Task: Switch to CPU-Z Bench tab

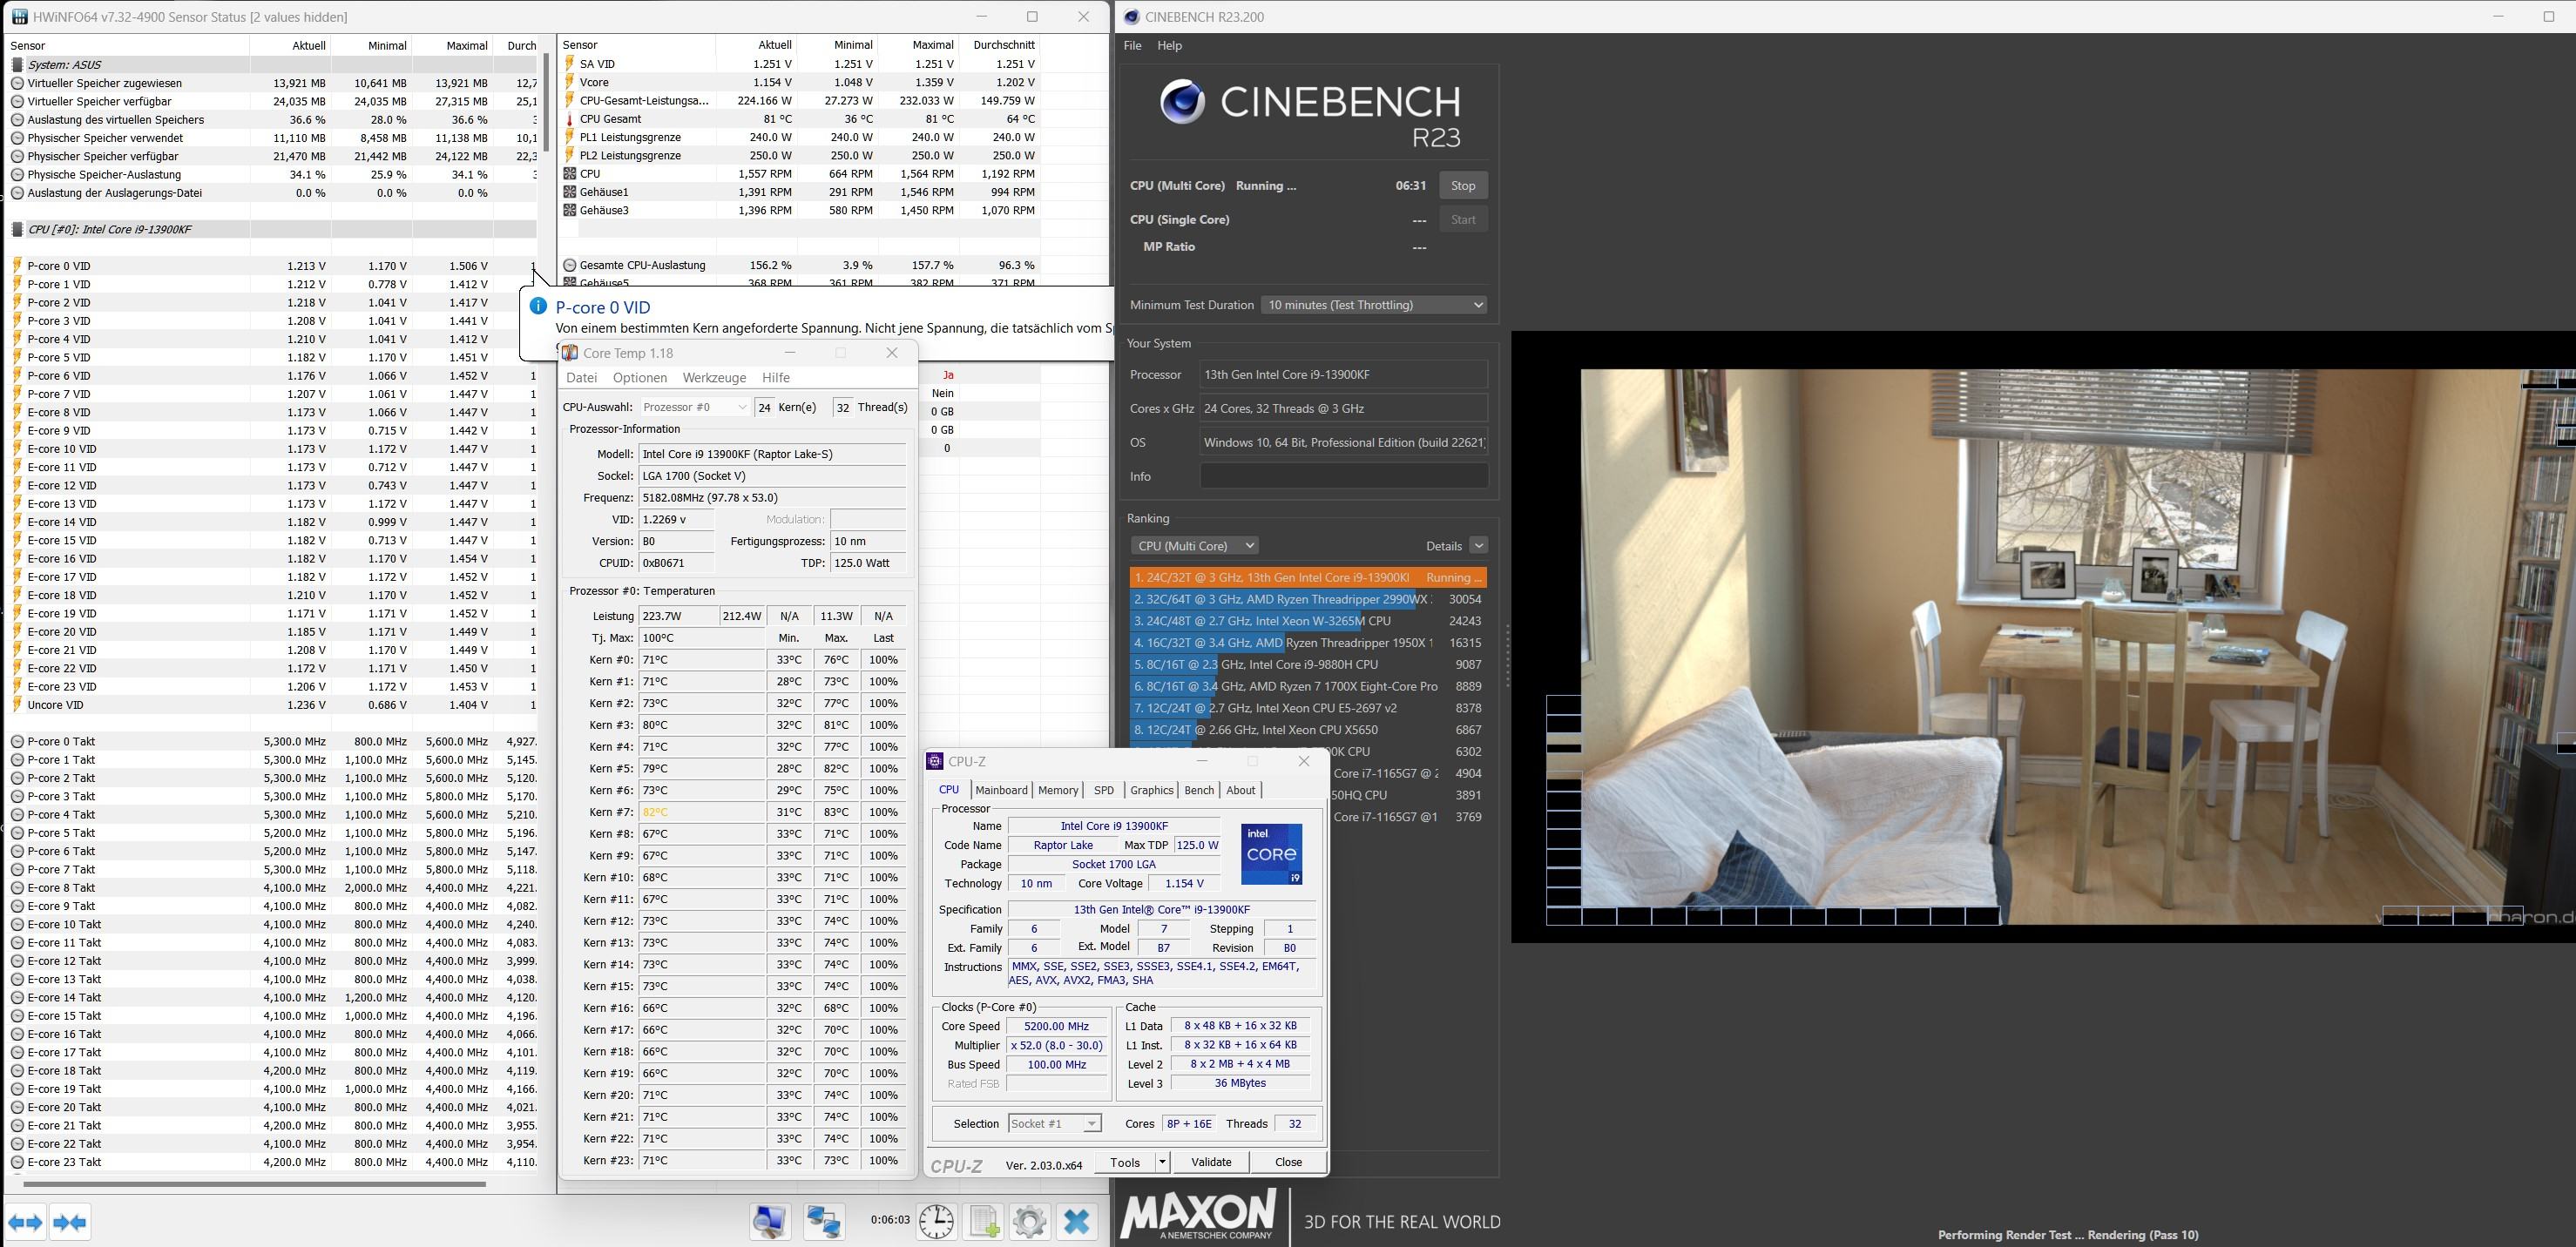Action: [1199, 790]
